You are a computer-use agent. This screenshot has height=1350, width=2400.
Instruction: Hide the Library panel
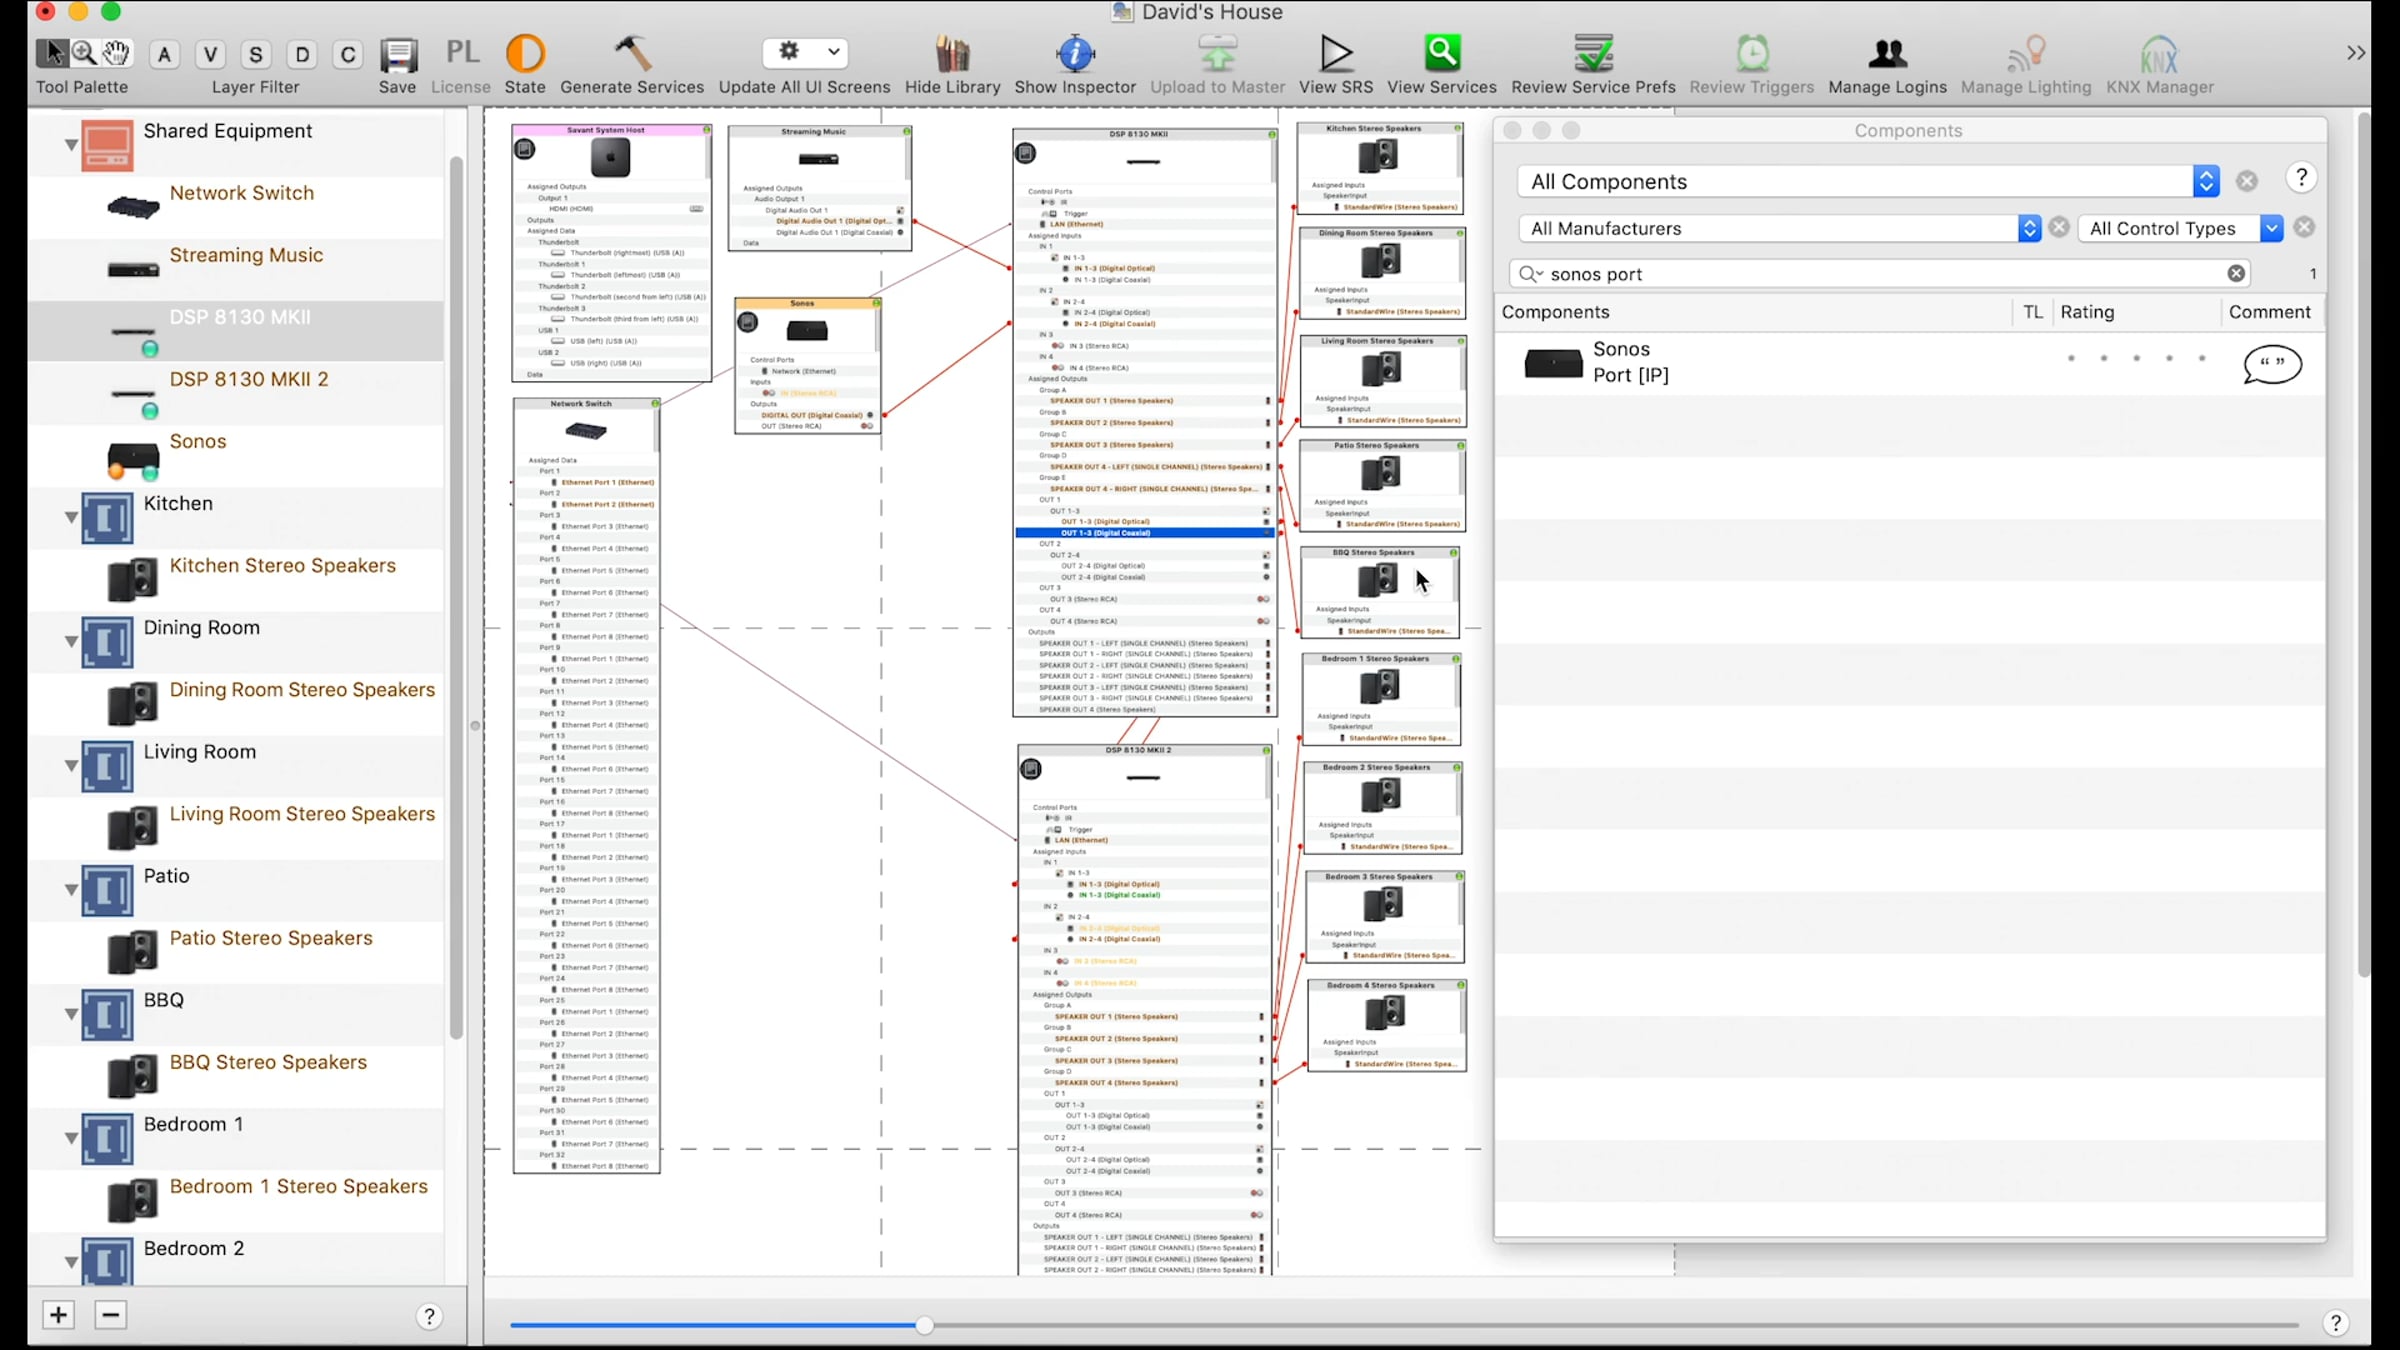951,54
